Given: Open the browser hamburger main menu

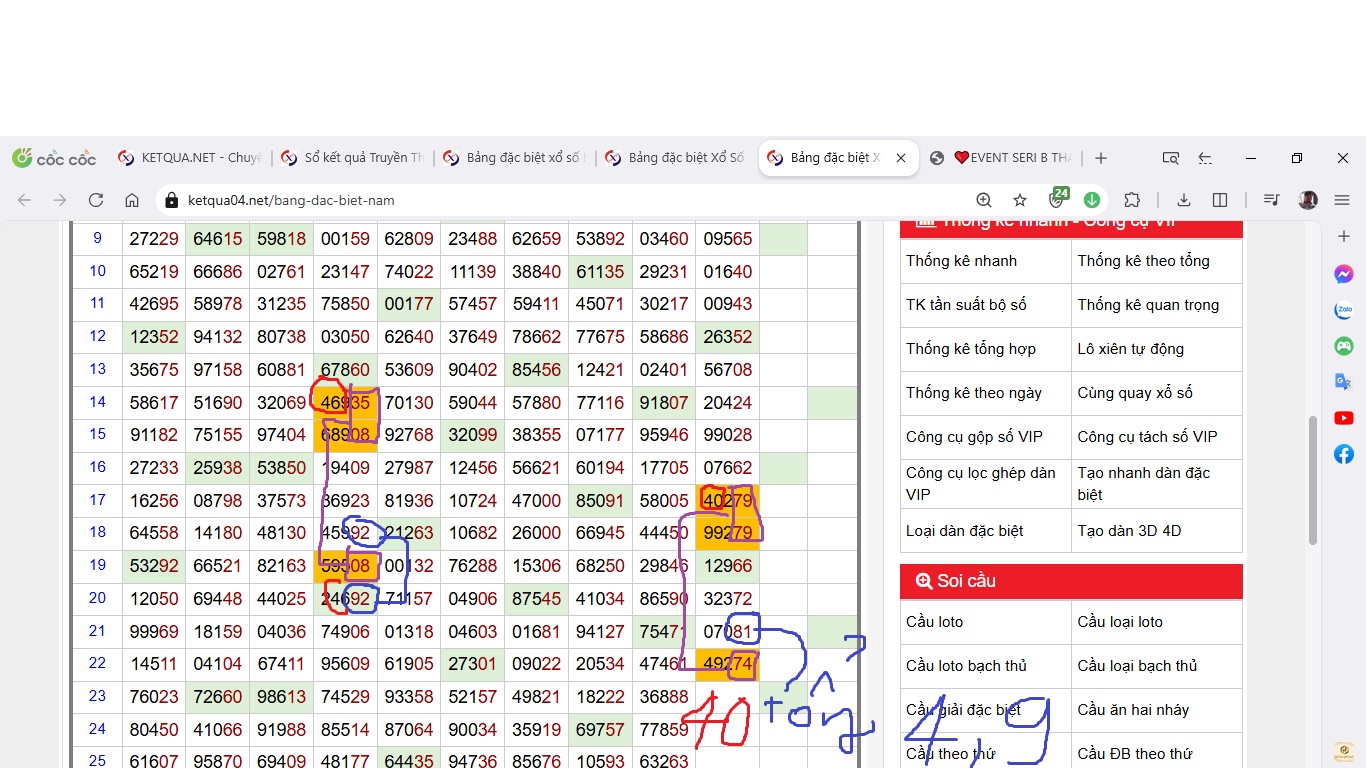Looking at the screenshot, I should point(1342,200).
